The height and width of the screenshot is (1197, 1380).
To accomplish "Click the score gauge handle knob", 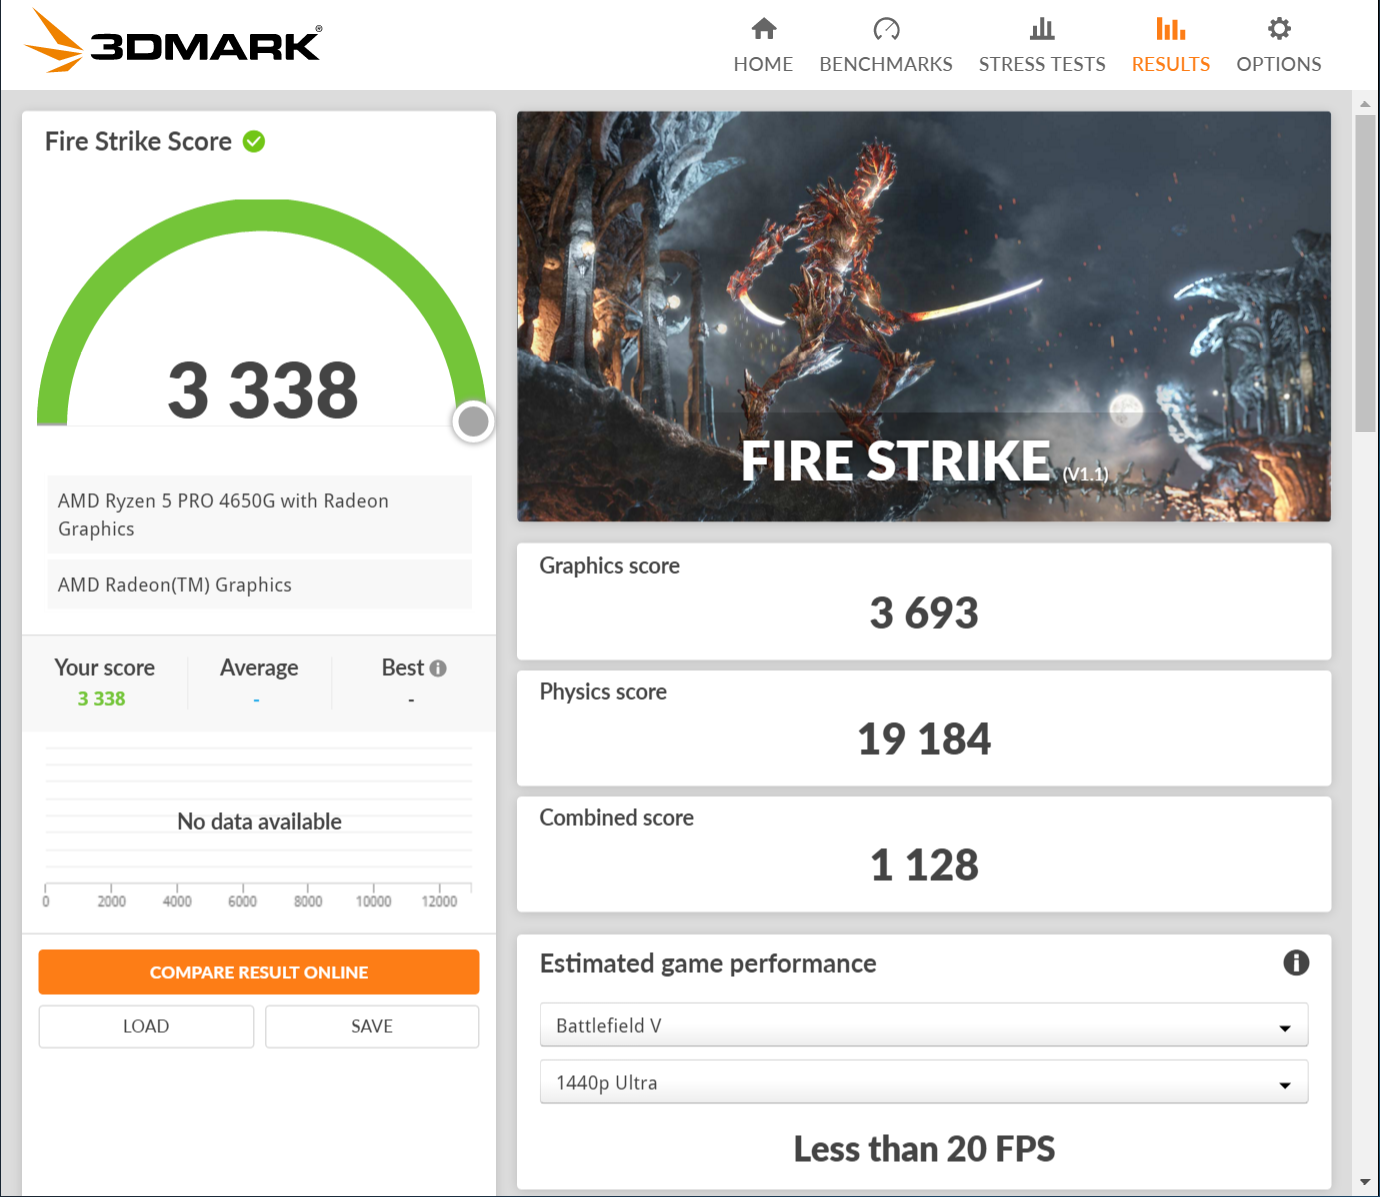I will [x=473, y=422].
